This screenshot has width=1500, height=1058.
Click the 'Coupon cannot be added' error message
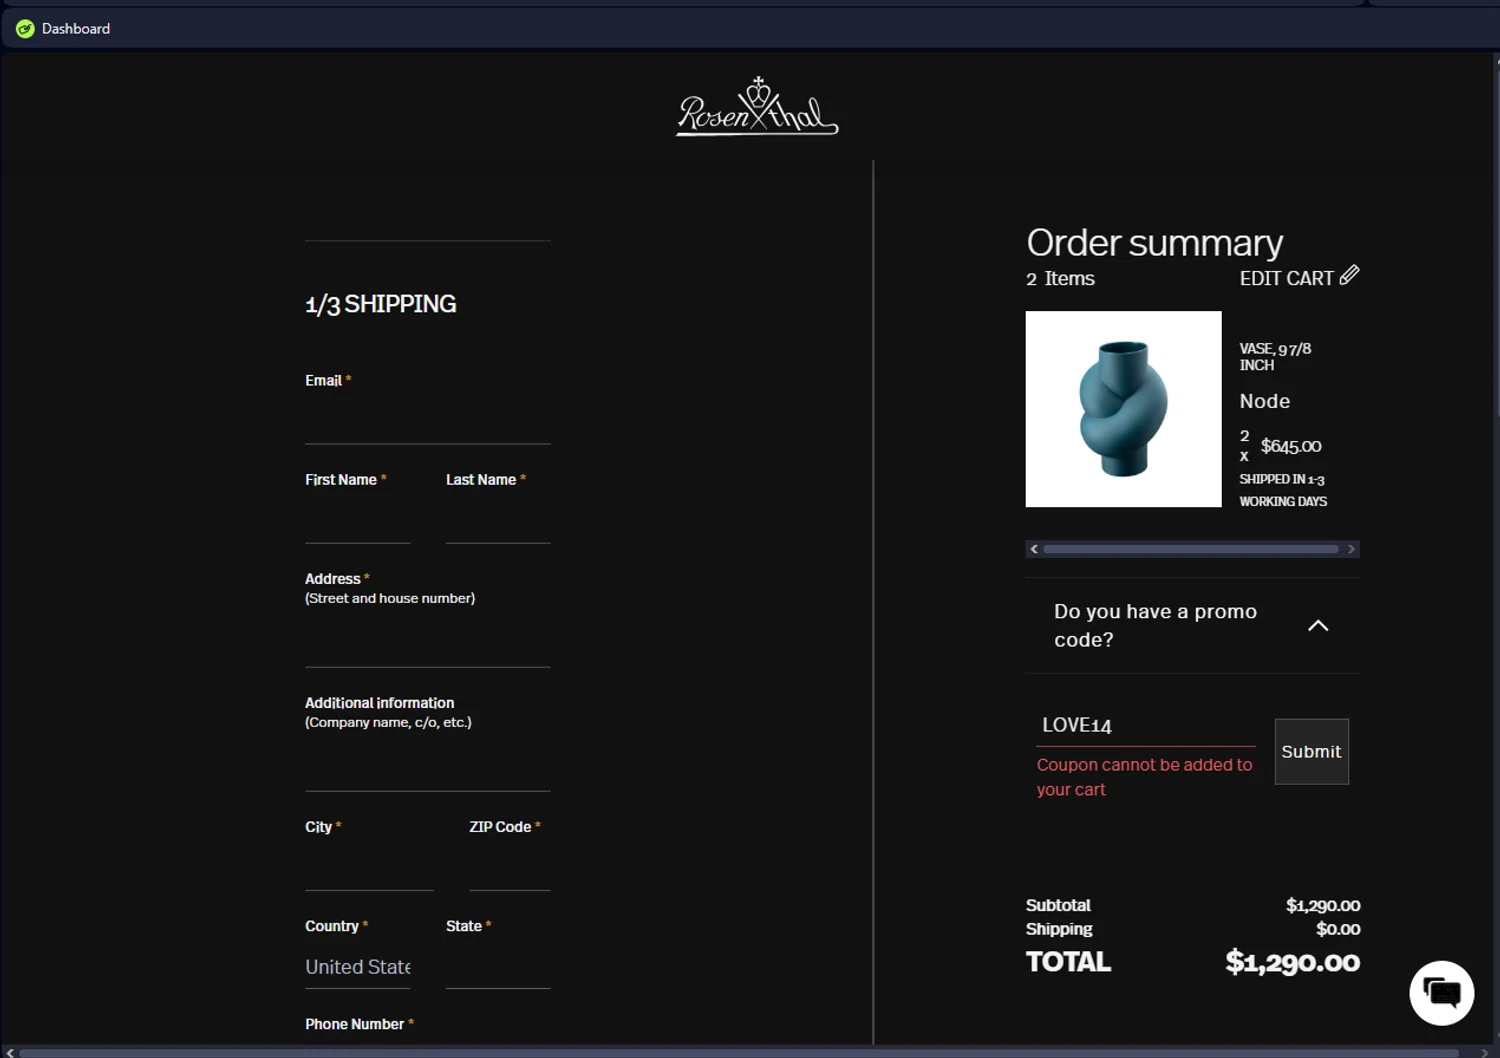pyautogui.click(x=1144, y=777)
